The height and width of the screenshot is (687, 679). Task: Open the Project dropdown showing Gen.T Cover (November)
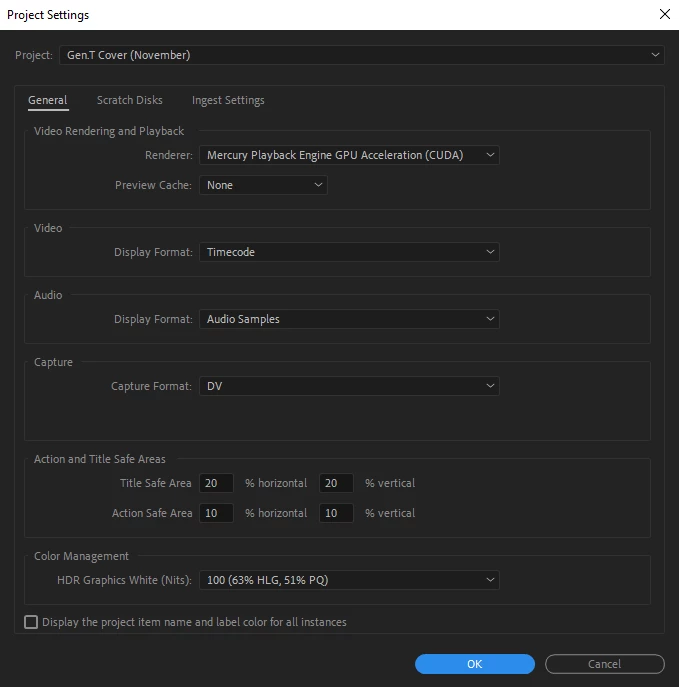pyautogui.click(x=361, y=55)
